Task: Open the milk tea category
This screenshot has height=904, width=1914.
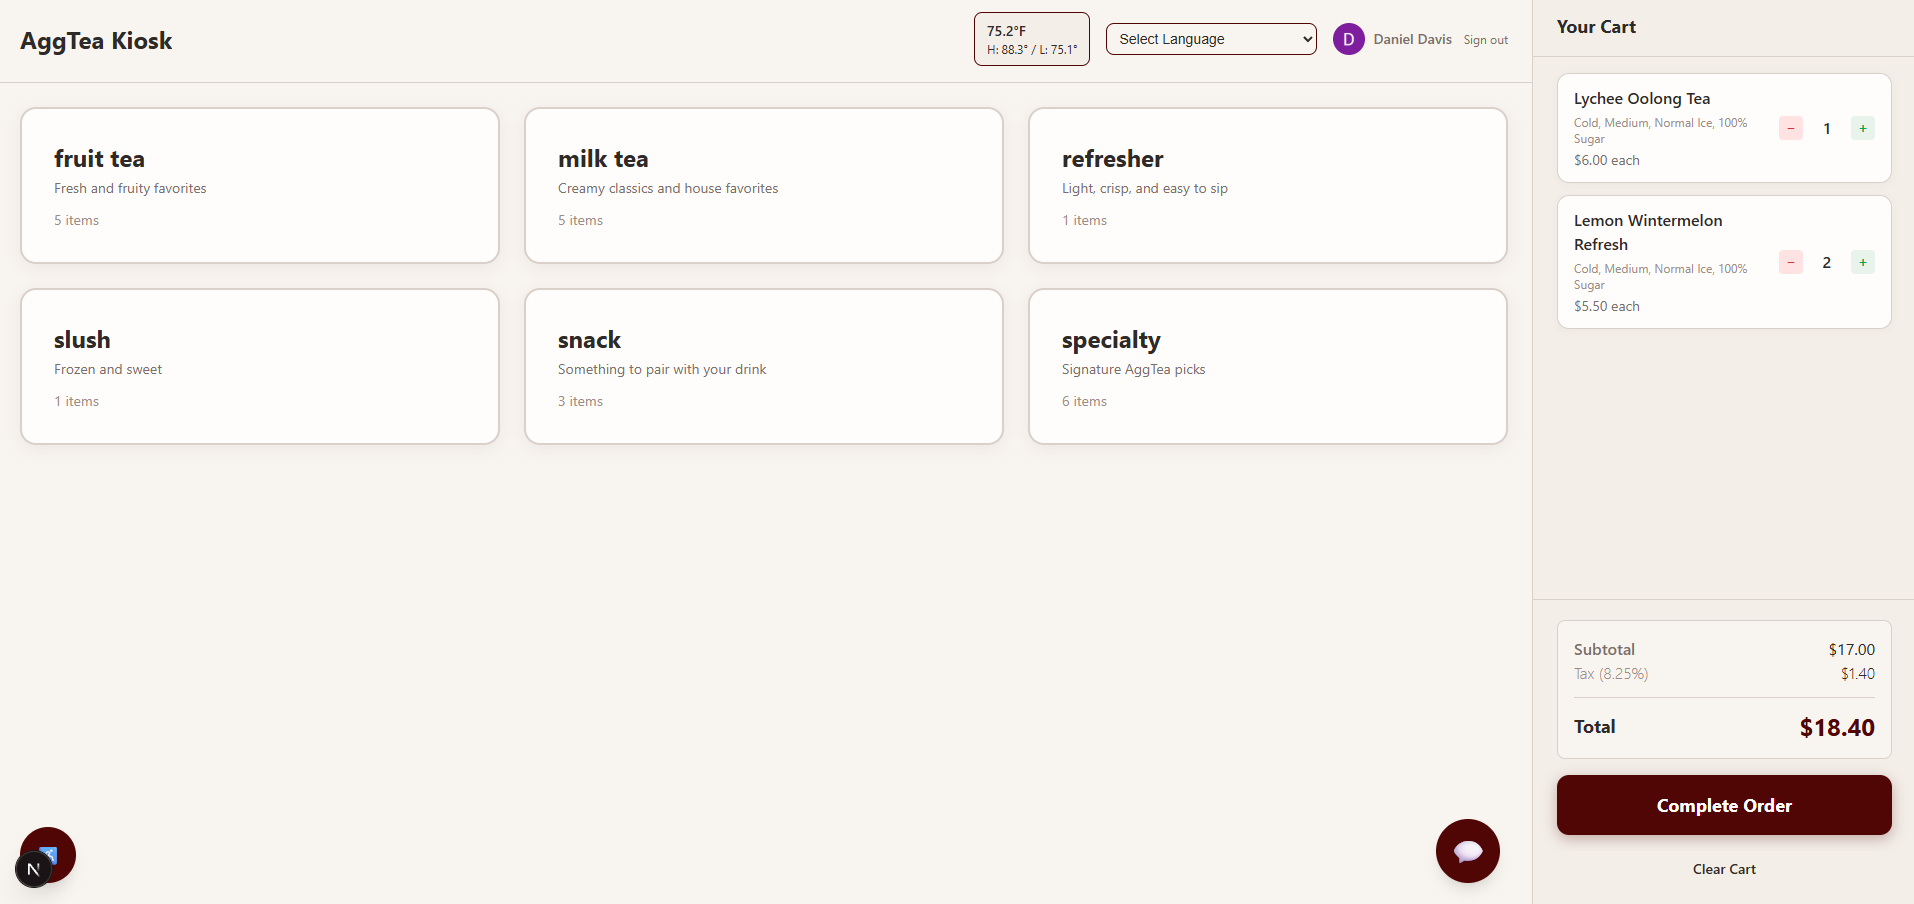Action: click(x=764, y=185)
